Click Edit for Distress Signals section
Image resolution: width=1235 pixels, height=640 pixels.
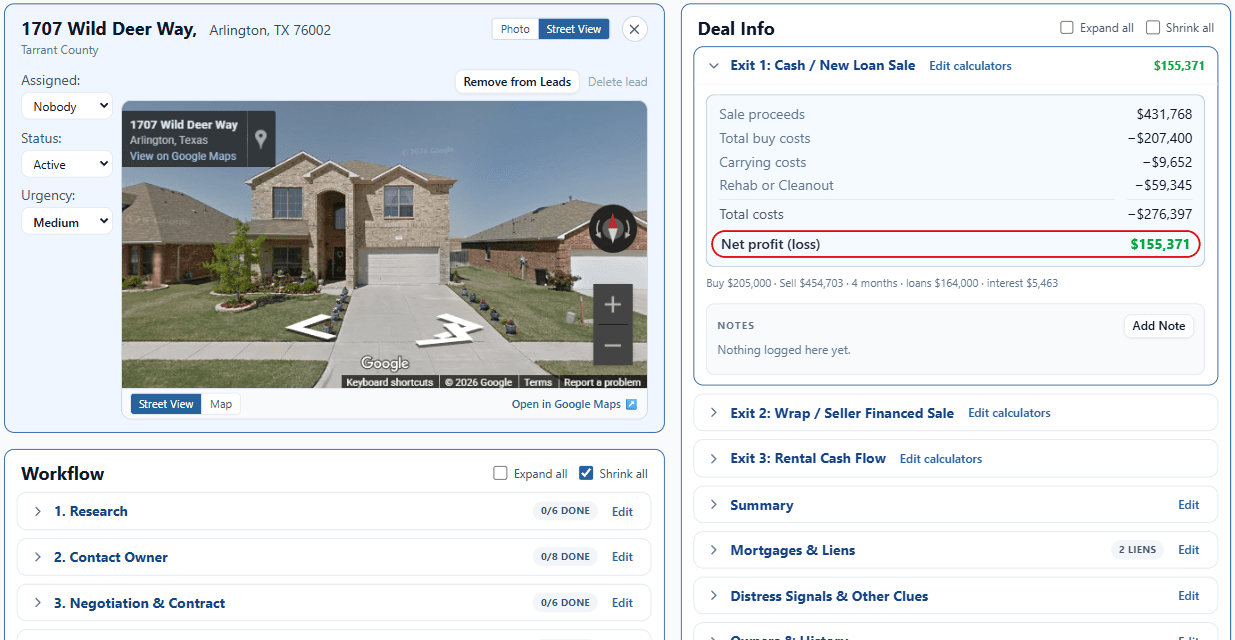pos(1188,596)
